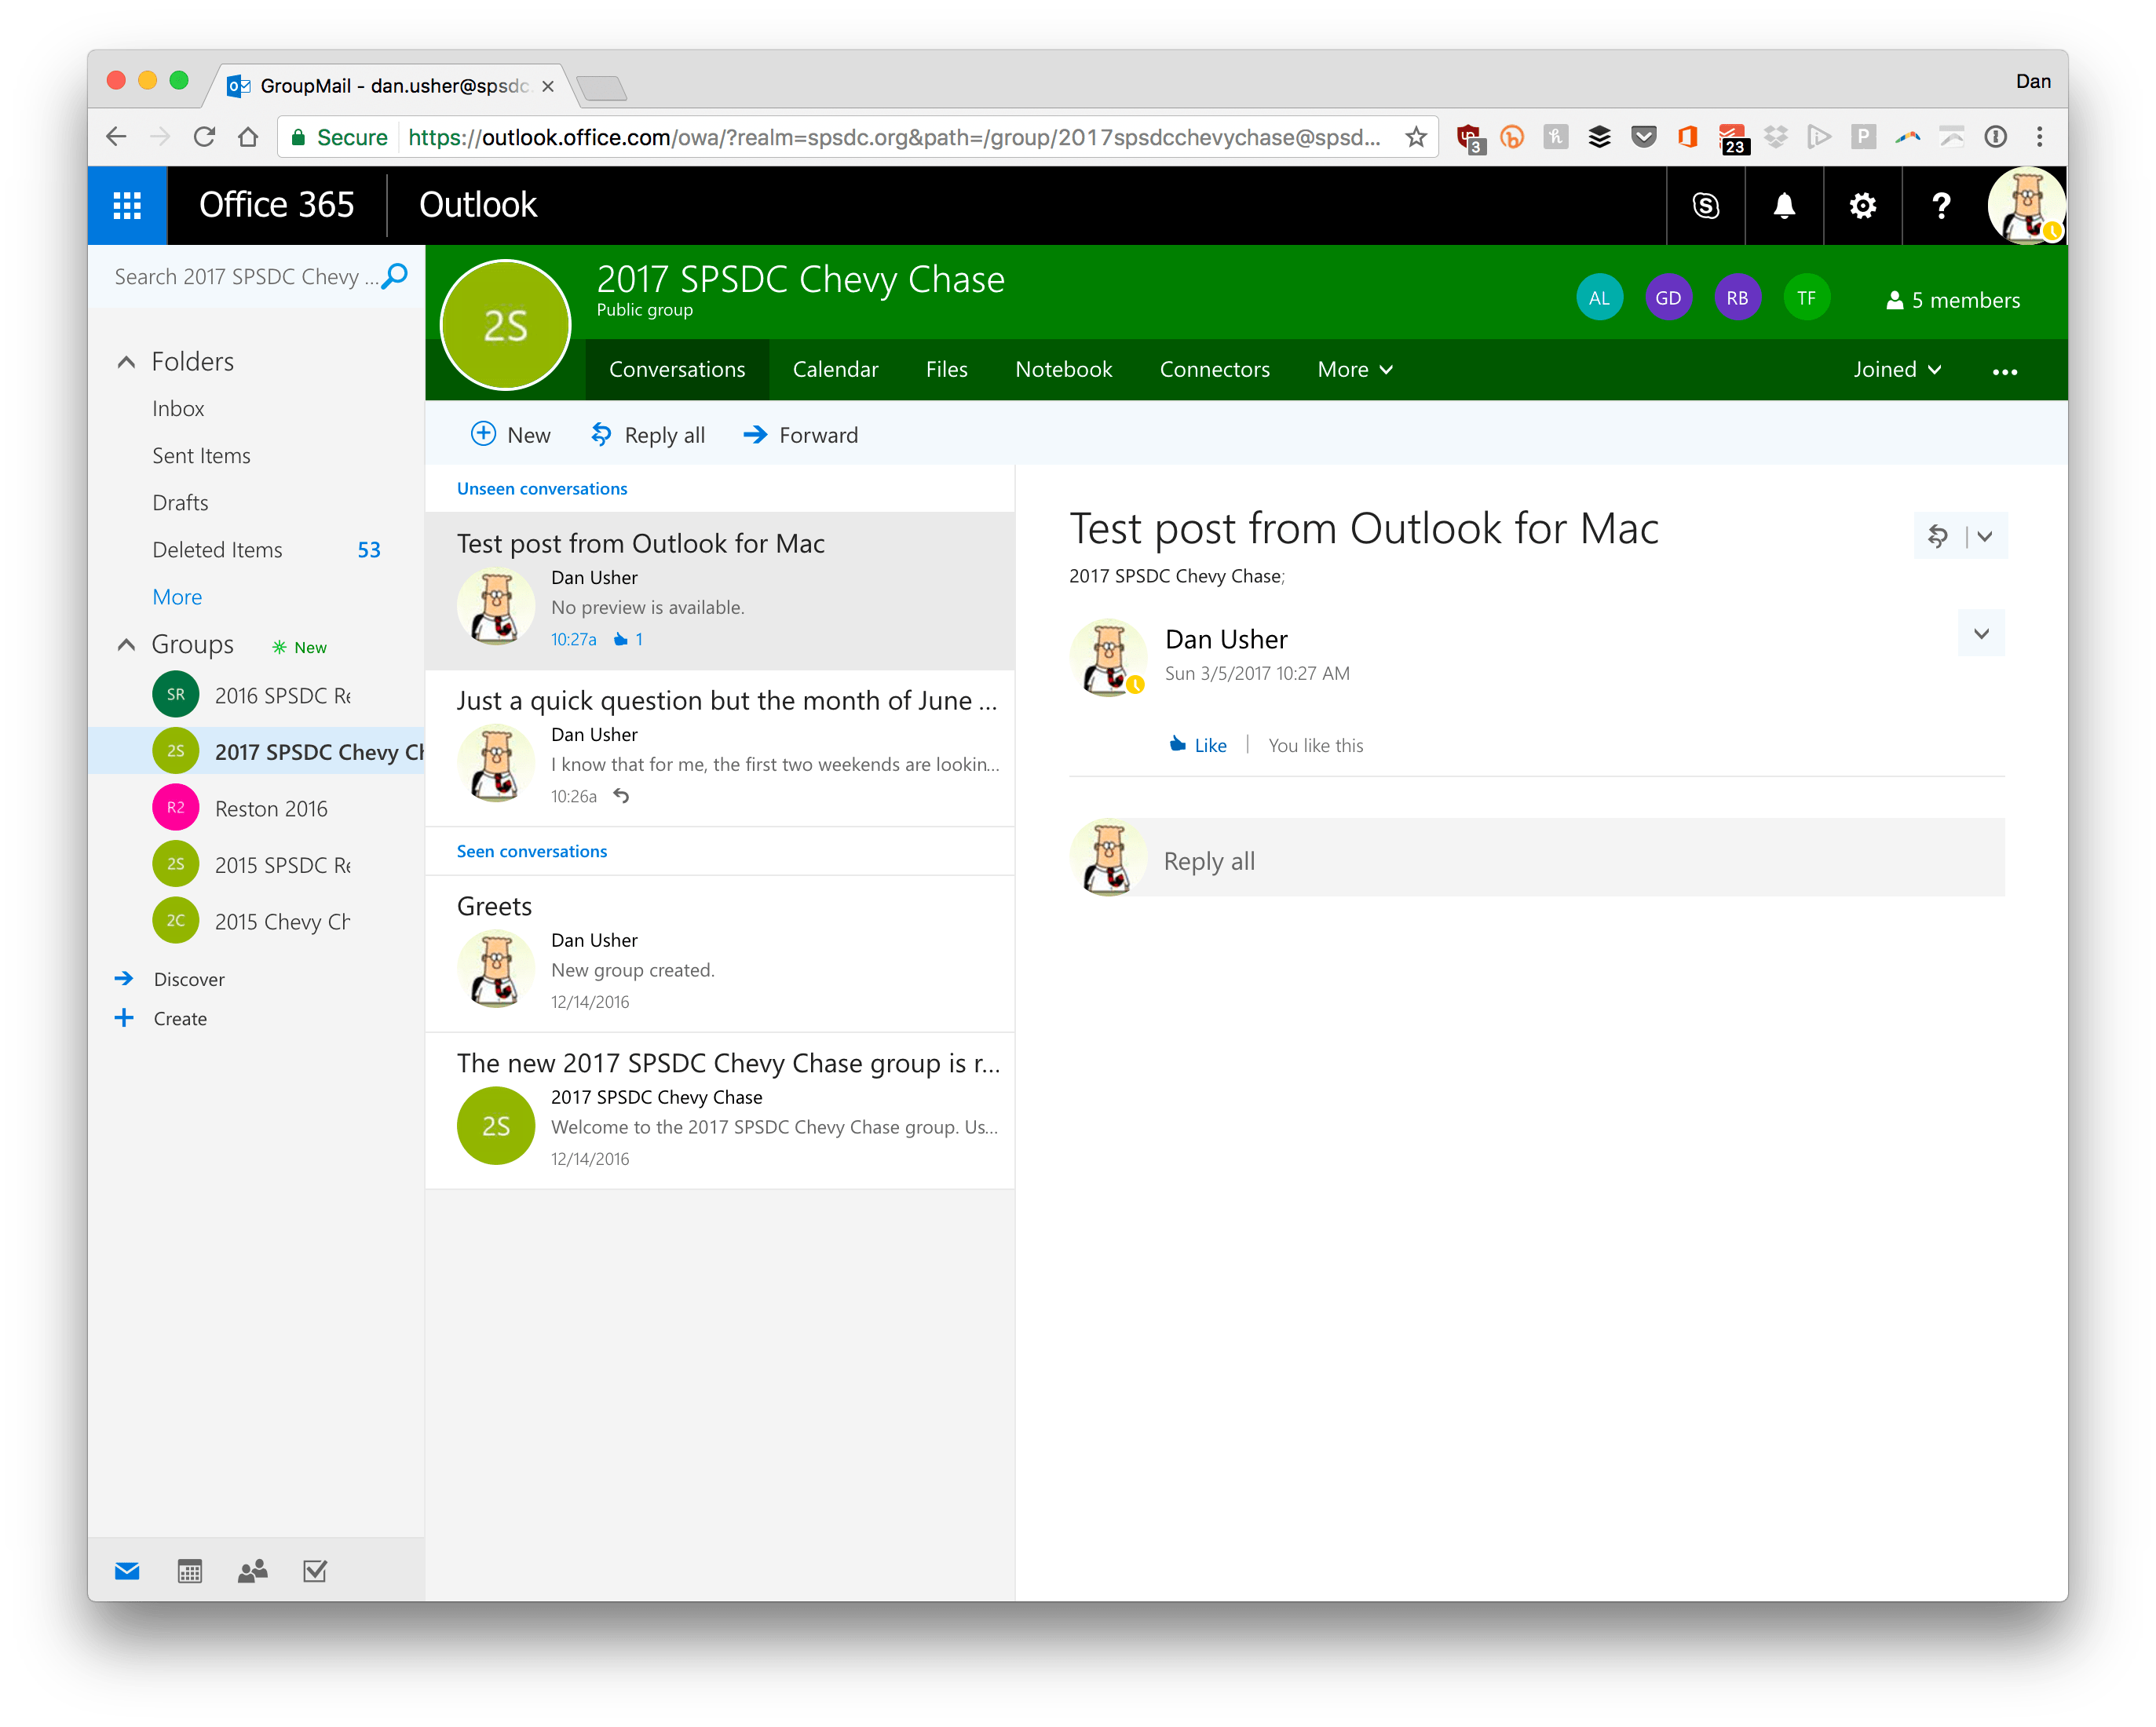The image size is (2156, 1727).
Task: Open the Office 365 app launcher grid
Action: [x=127, y=205]
